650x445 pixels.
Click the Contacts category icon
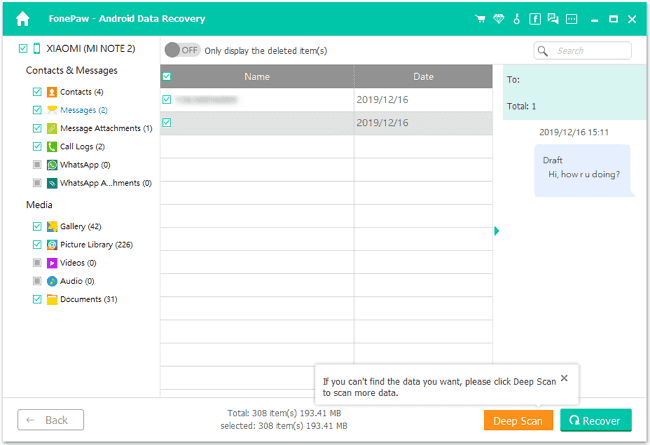coord(52,92)
